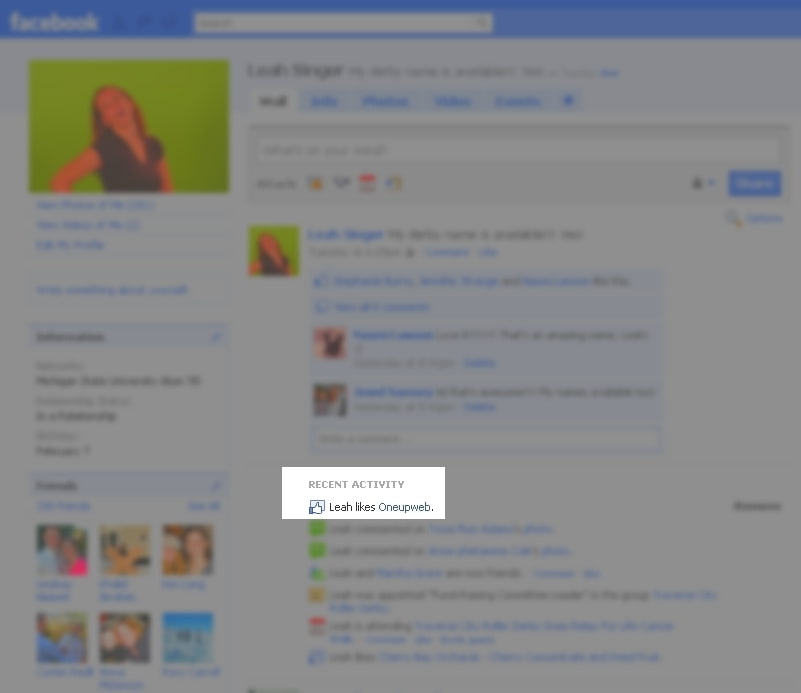Open View all comments link
801x693 pixels.
coord(382,307)
